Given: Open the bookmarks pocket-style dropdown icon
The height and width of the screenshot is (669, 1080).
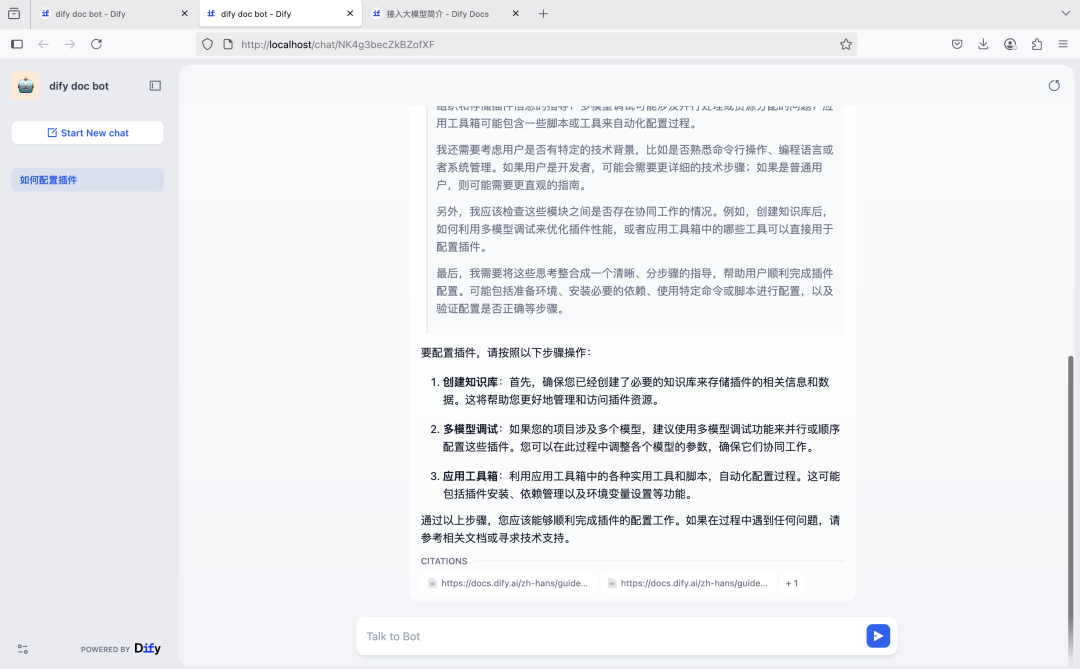Looking at the screenshot, I should pyautogui.click(x=956, y=44).
